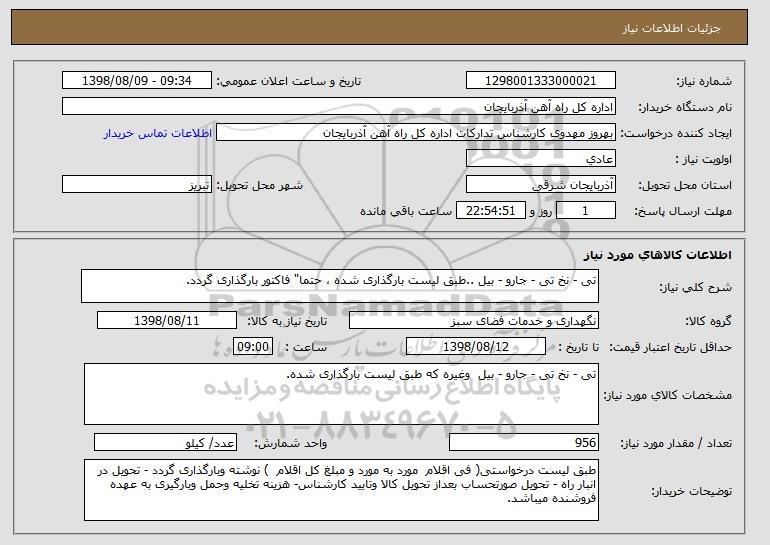This screenshot has height=545, width=770.
Task: Click the remaining days field showing 1
Action: point(585,211)
